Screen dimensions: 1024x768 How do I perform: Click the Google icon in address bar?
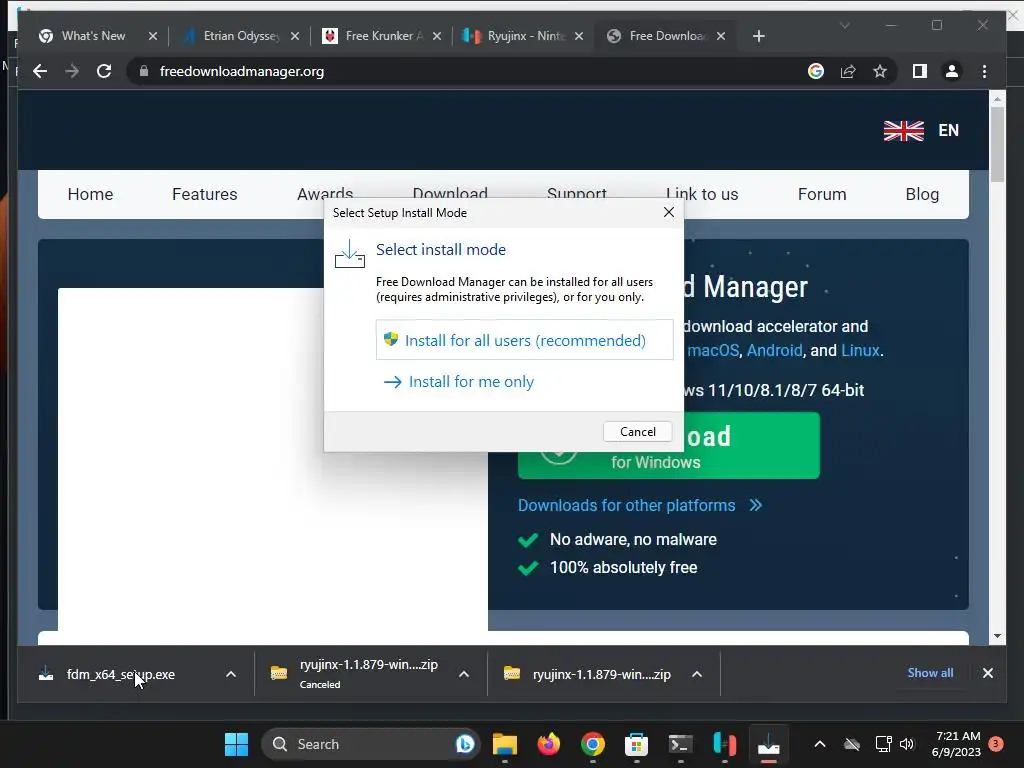pos(816,71)
